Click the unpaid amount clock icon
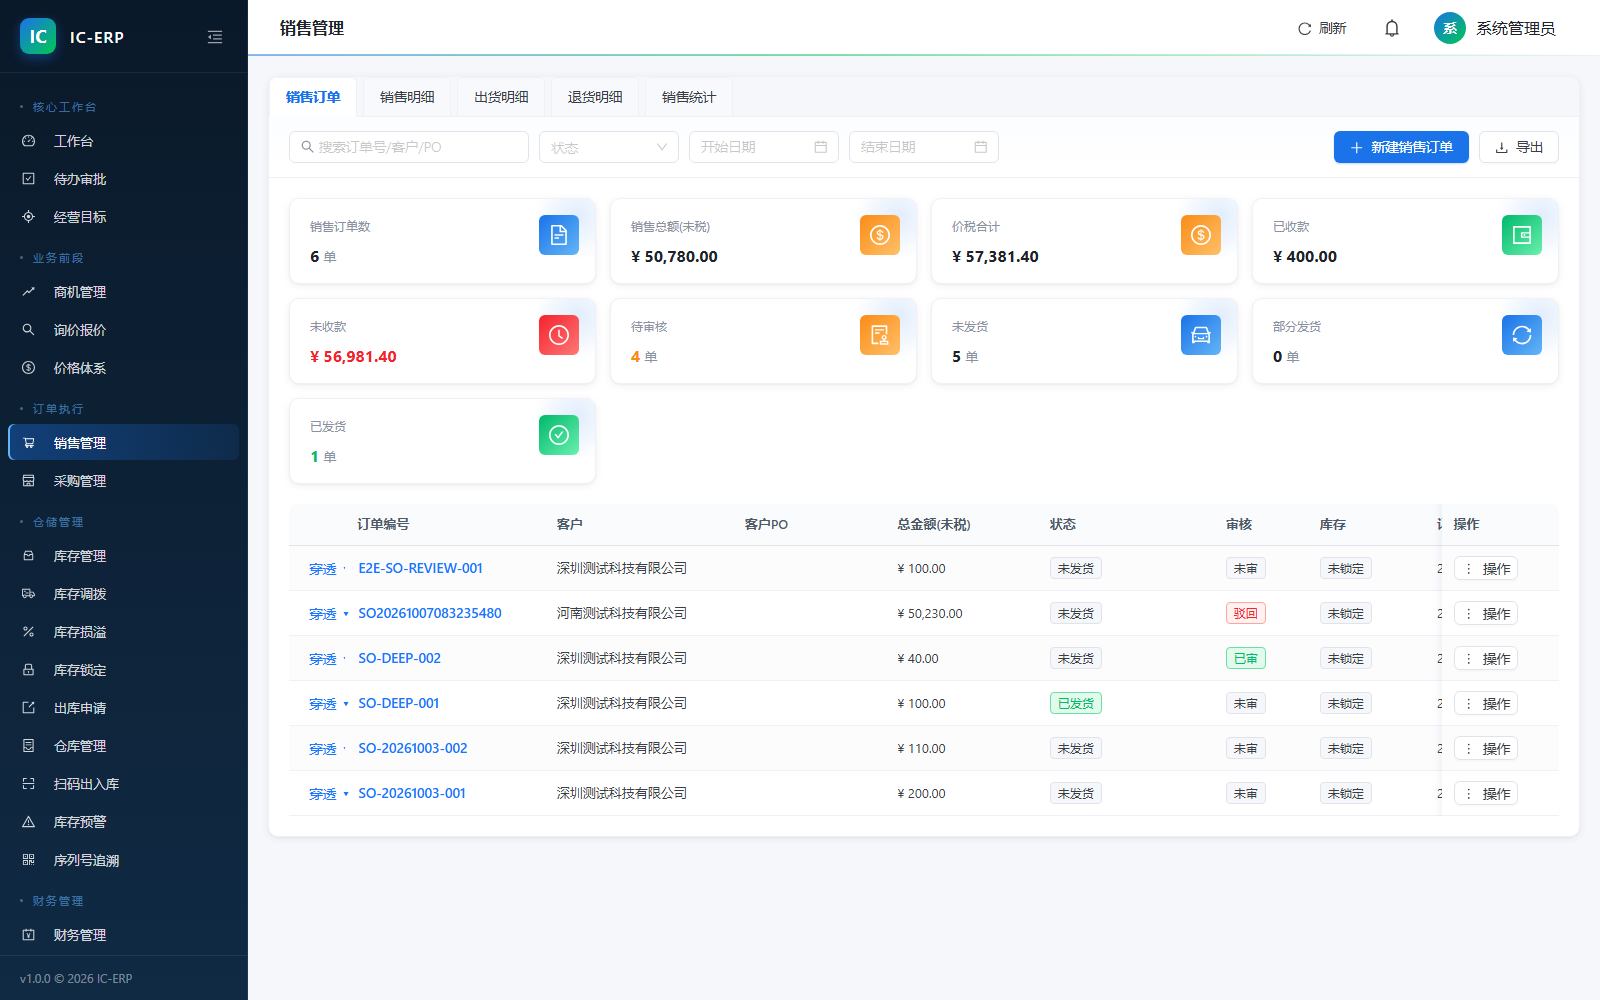This screenshot has height=1000, width=1600. [559, 335]
